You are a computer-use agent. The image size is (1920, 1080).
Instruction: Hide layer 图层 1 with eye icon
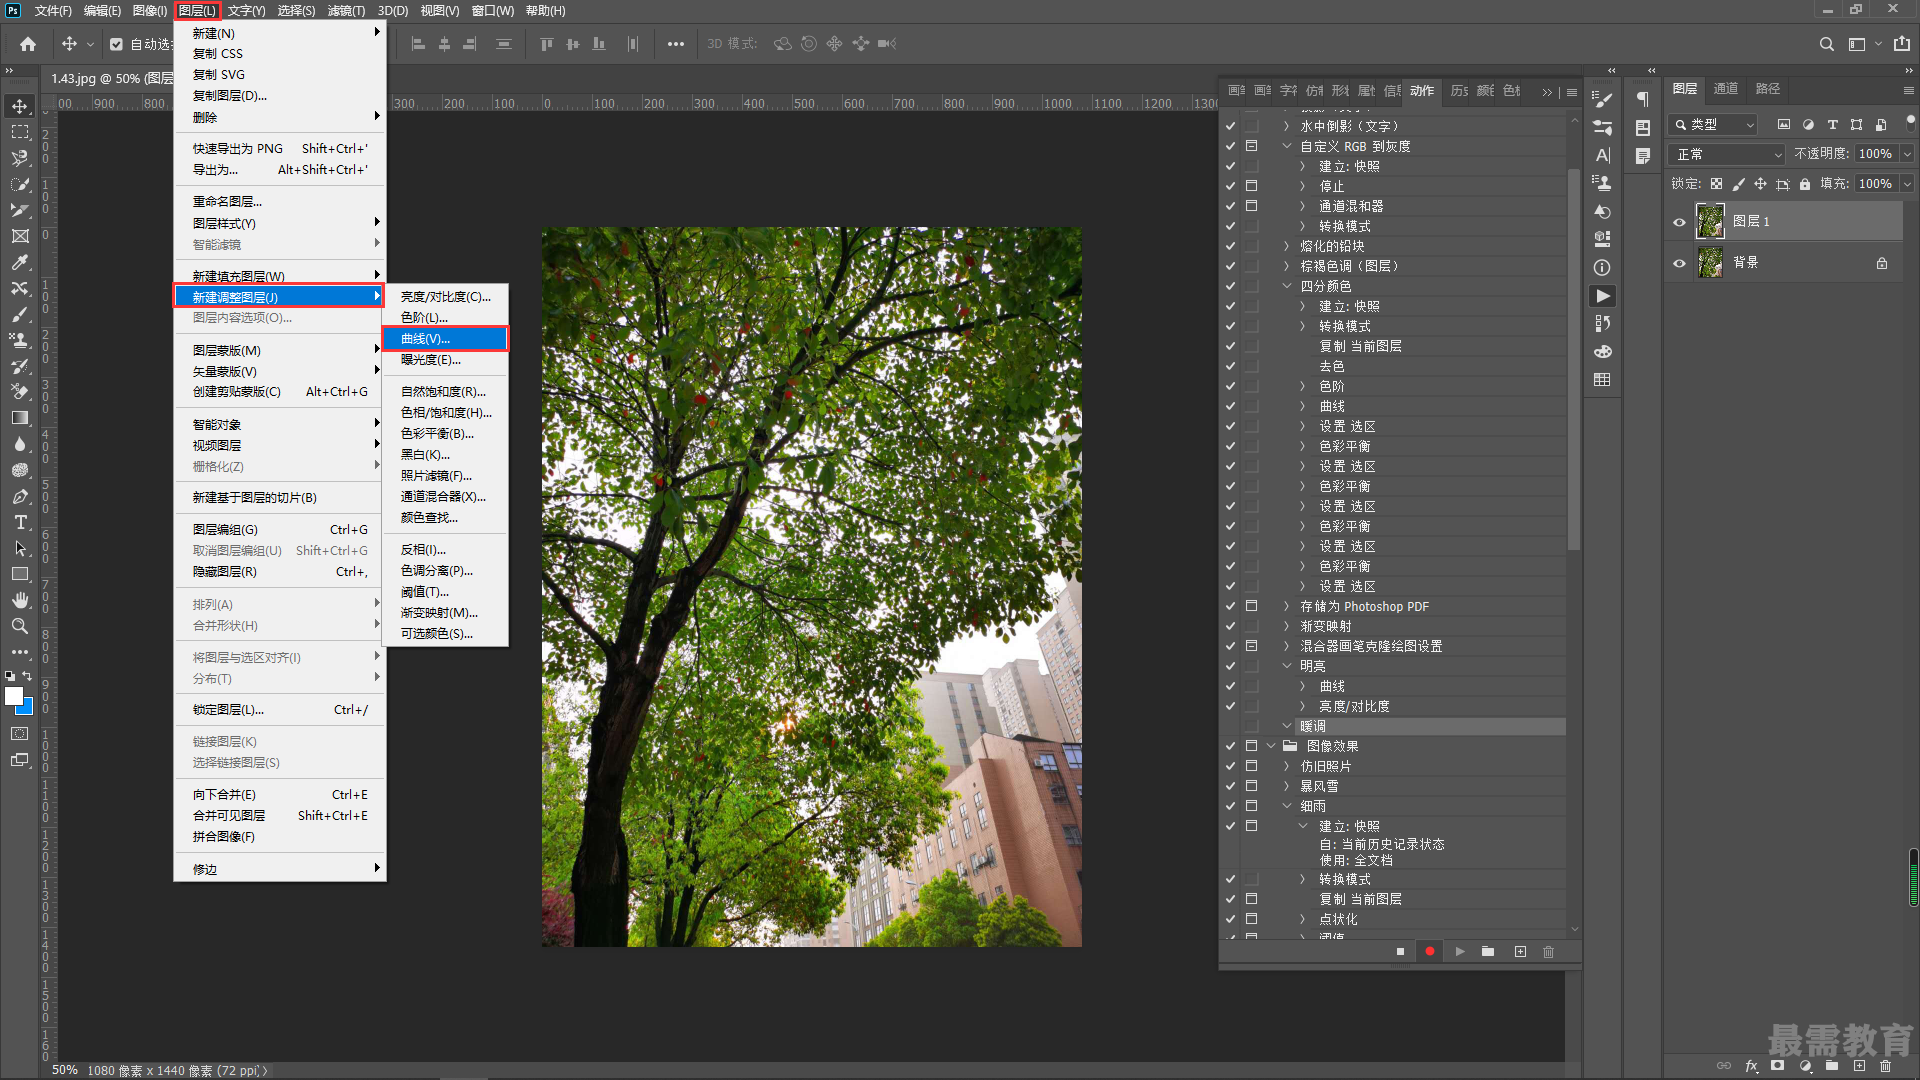1679,222
